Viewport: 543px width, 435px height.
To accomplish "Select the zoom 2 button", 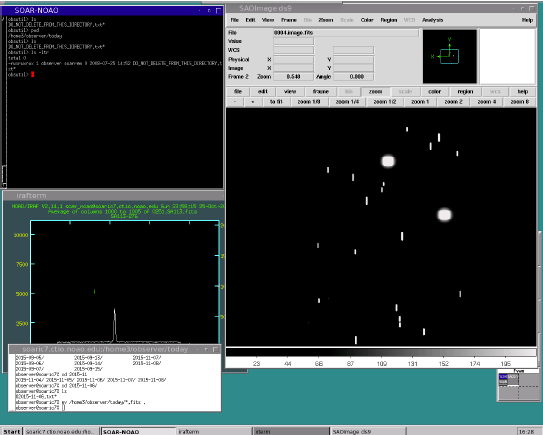I will pos(453,102).
